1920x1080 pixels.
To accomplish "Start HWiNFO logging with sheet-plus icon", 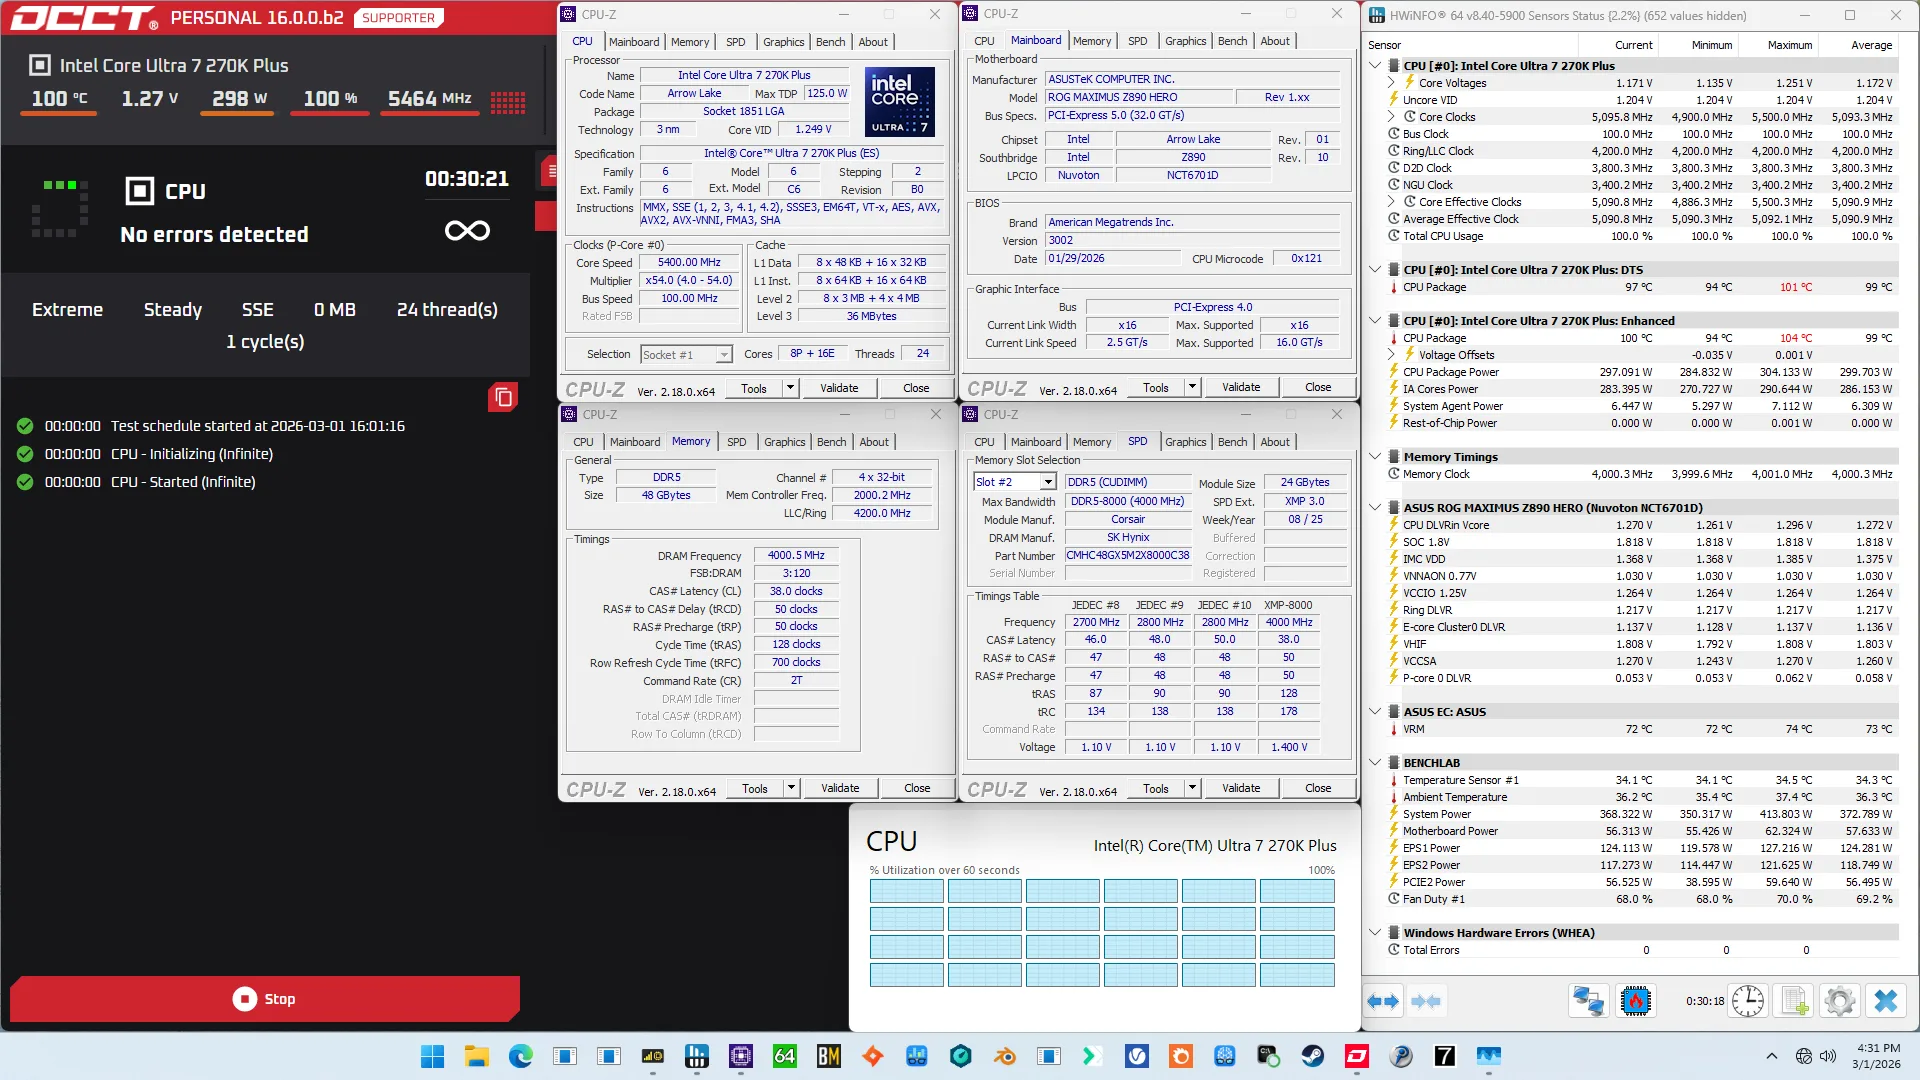I will tap(1794, 1001).
